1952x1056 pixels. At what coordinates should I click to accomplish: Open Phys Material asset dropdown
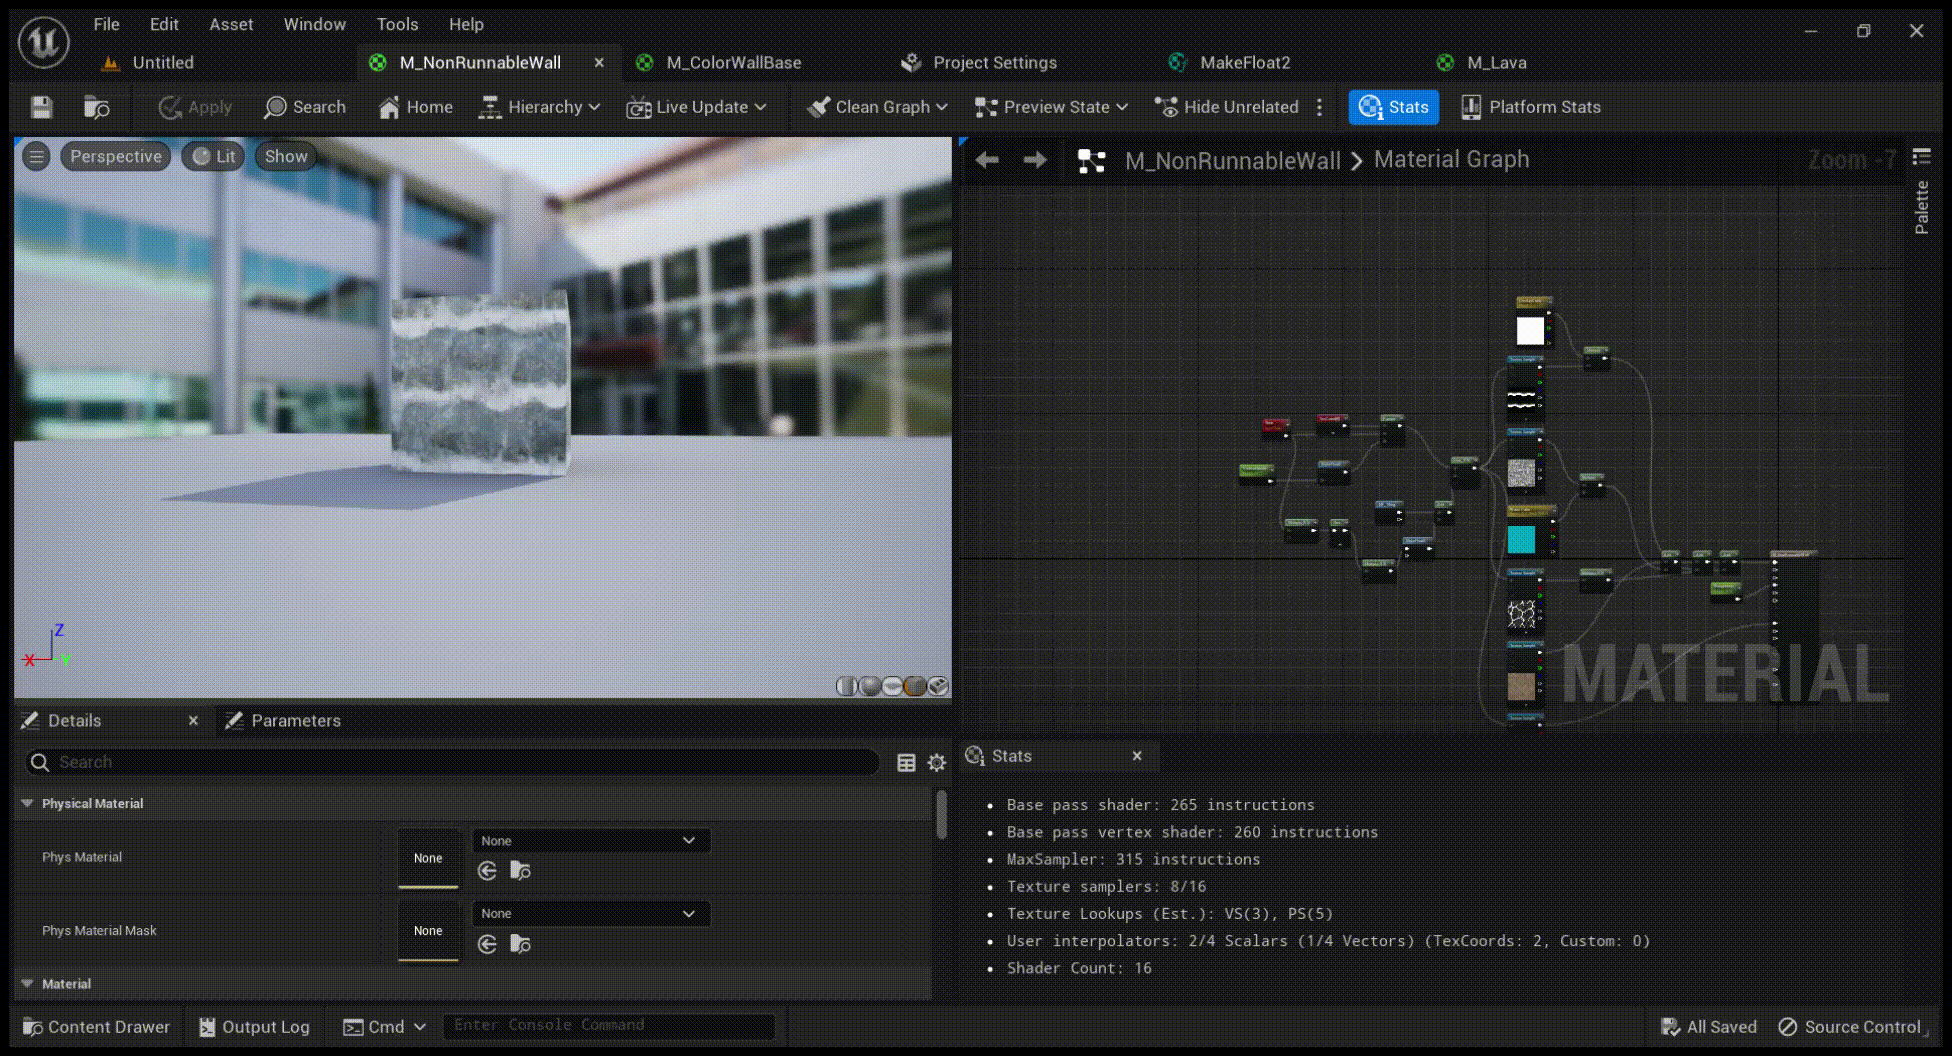point(590,841)
